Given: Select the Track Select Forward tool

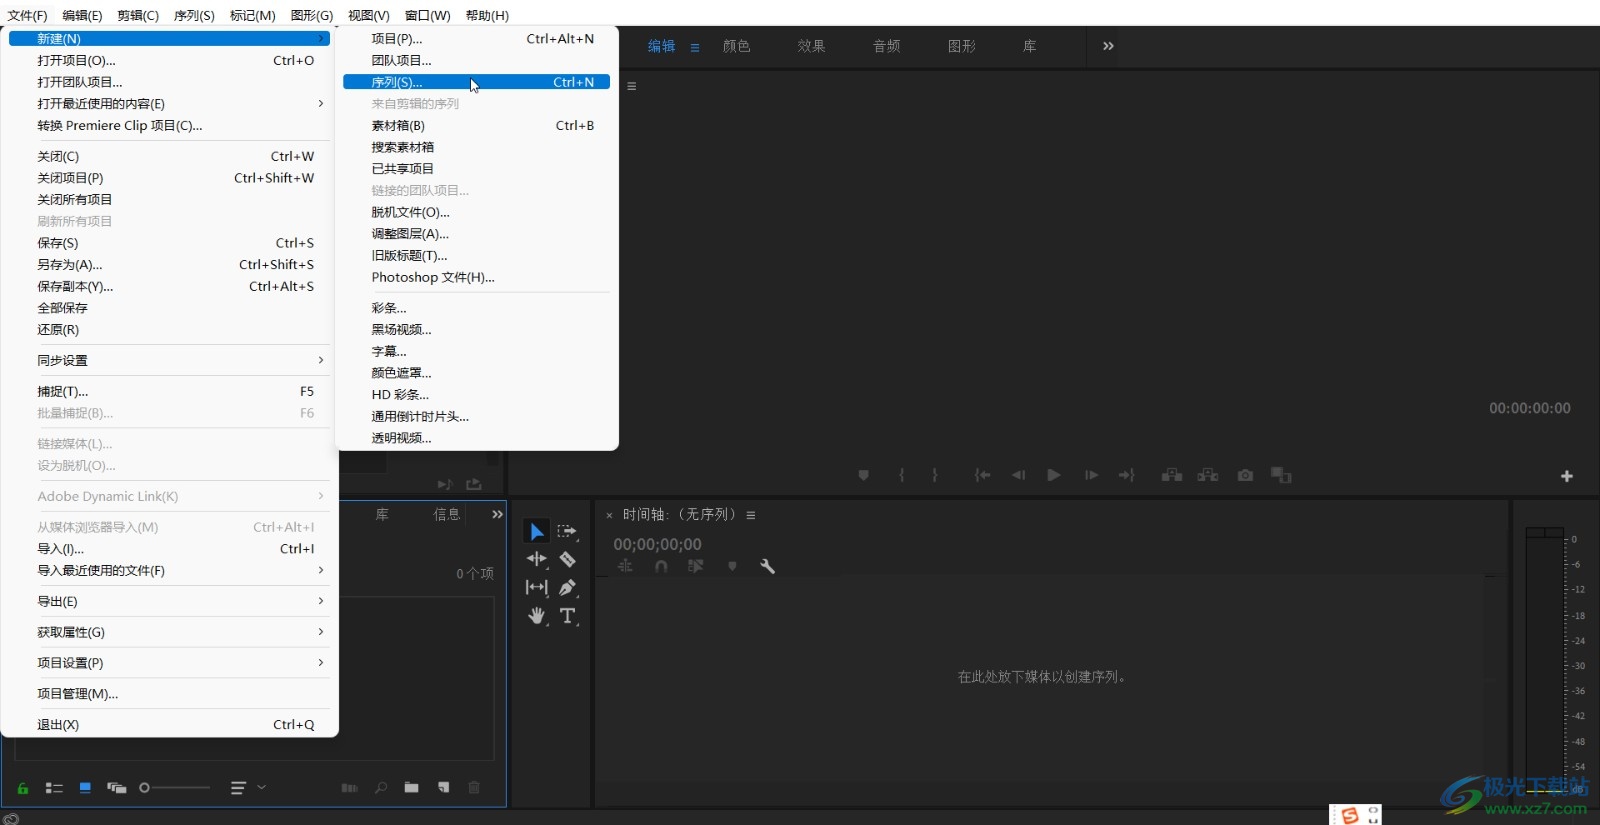Looking at the screenshot, I should [x=567, y=531].
